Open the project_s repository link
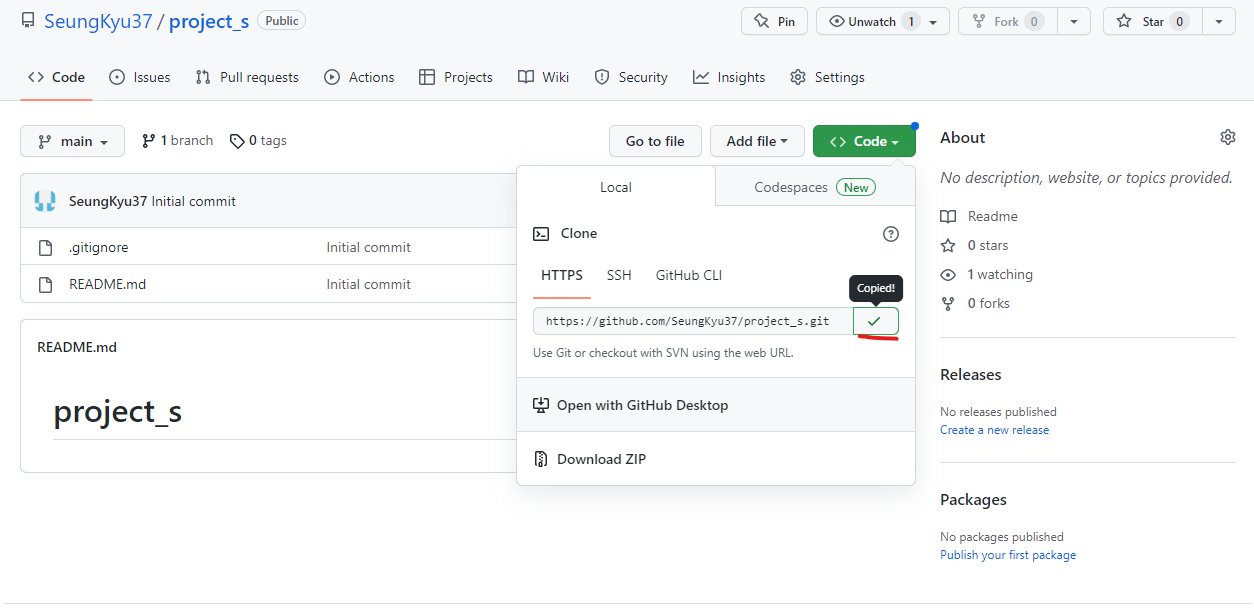The height and width of the screenshot is (612, 1254). point(209,21)
